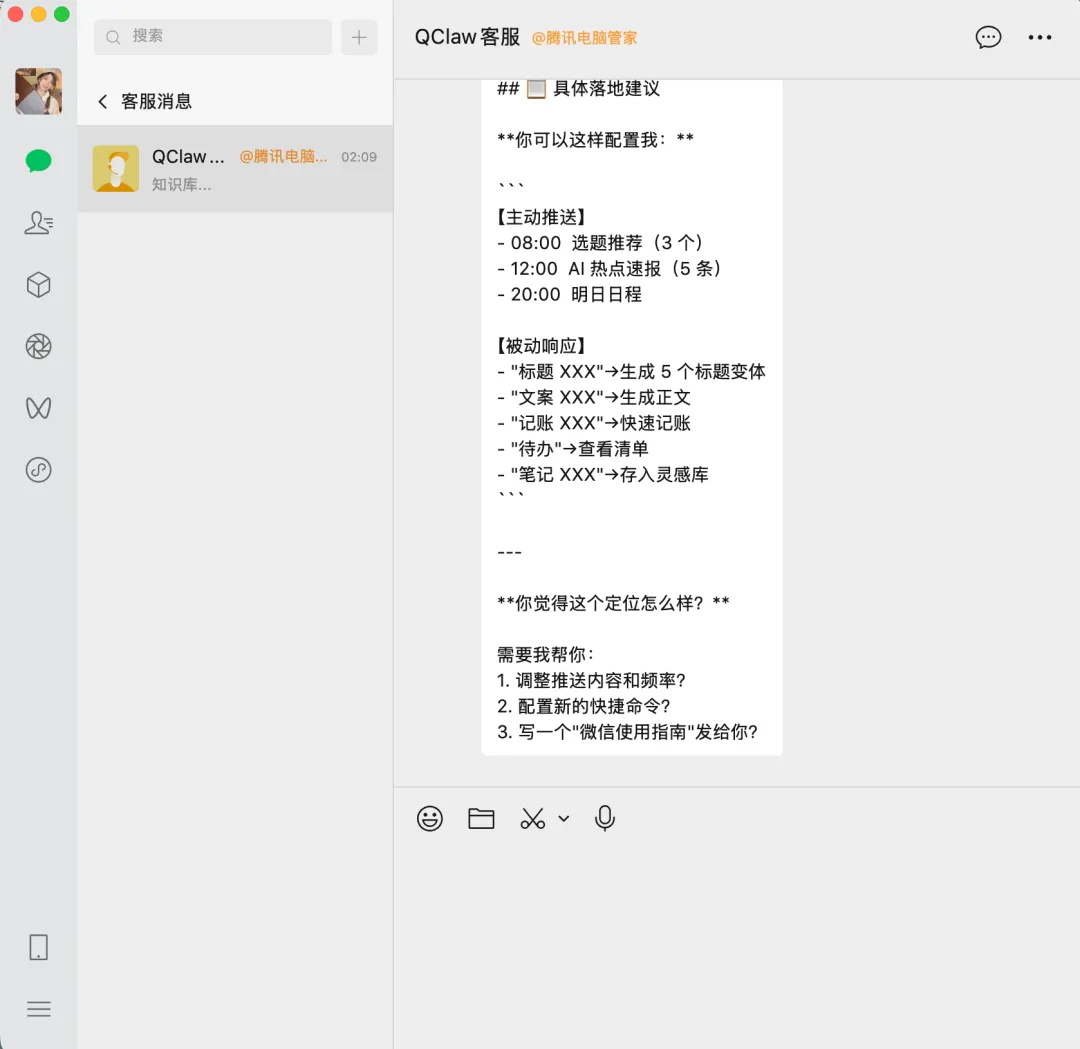Viewport: 1080px width, 1049px height.
Task: Click the green macOS zoom button
Action: click(61, 14)
